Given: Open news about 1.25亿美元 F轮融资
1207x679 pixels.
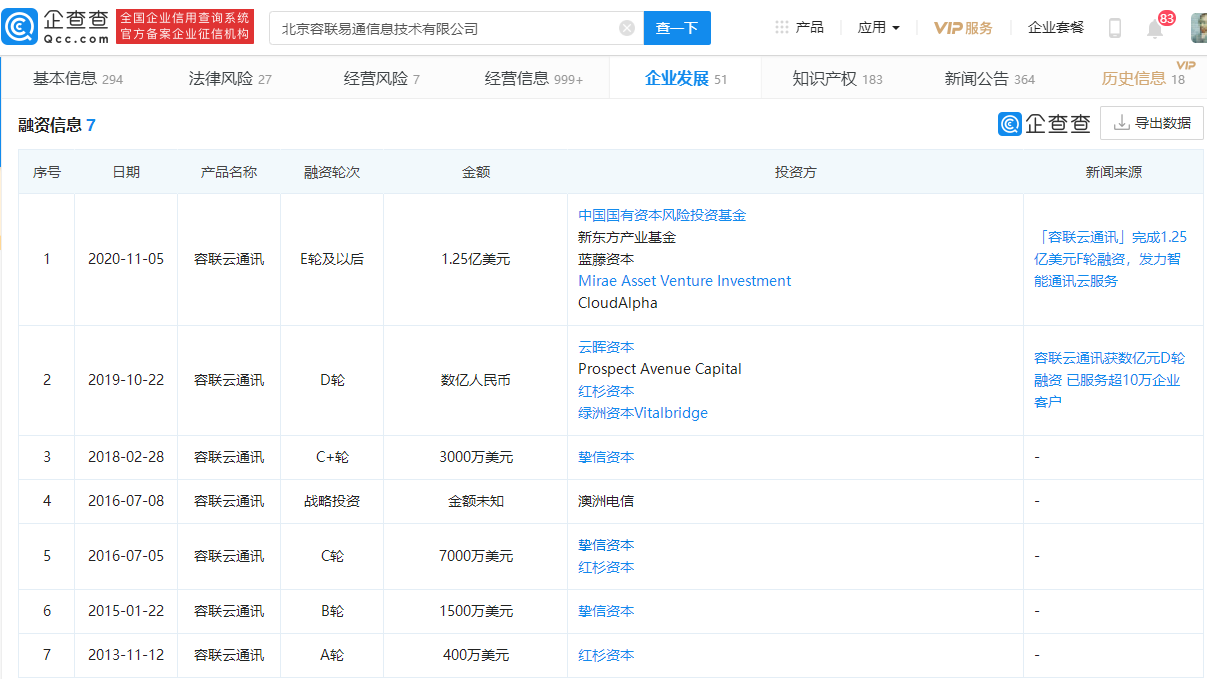Looking at the screenshot, I should click(1111, 259).
